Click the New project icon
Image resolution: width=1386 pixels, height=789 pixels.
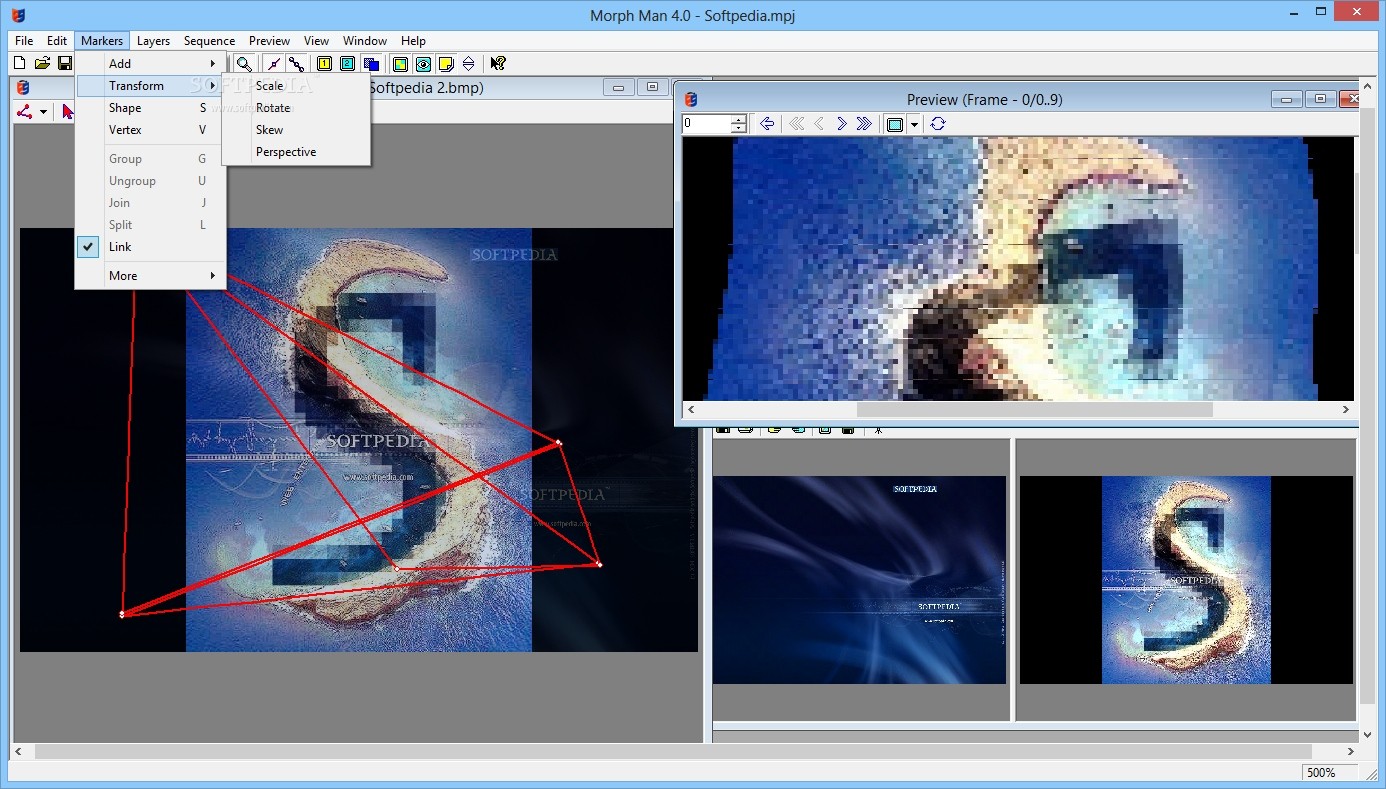(19, 63)
